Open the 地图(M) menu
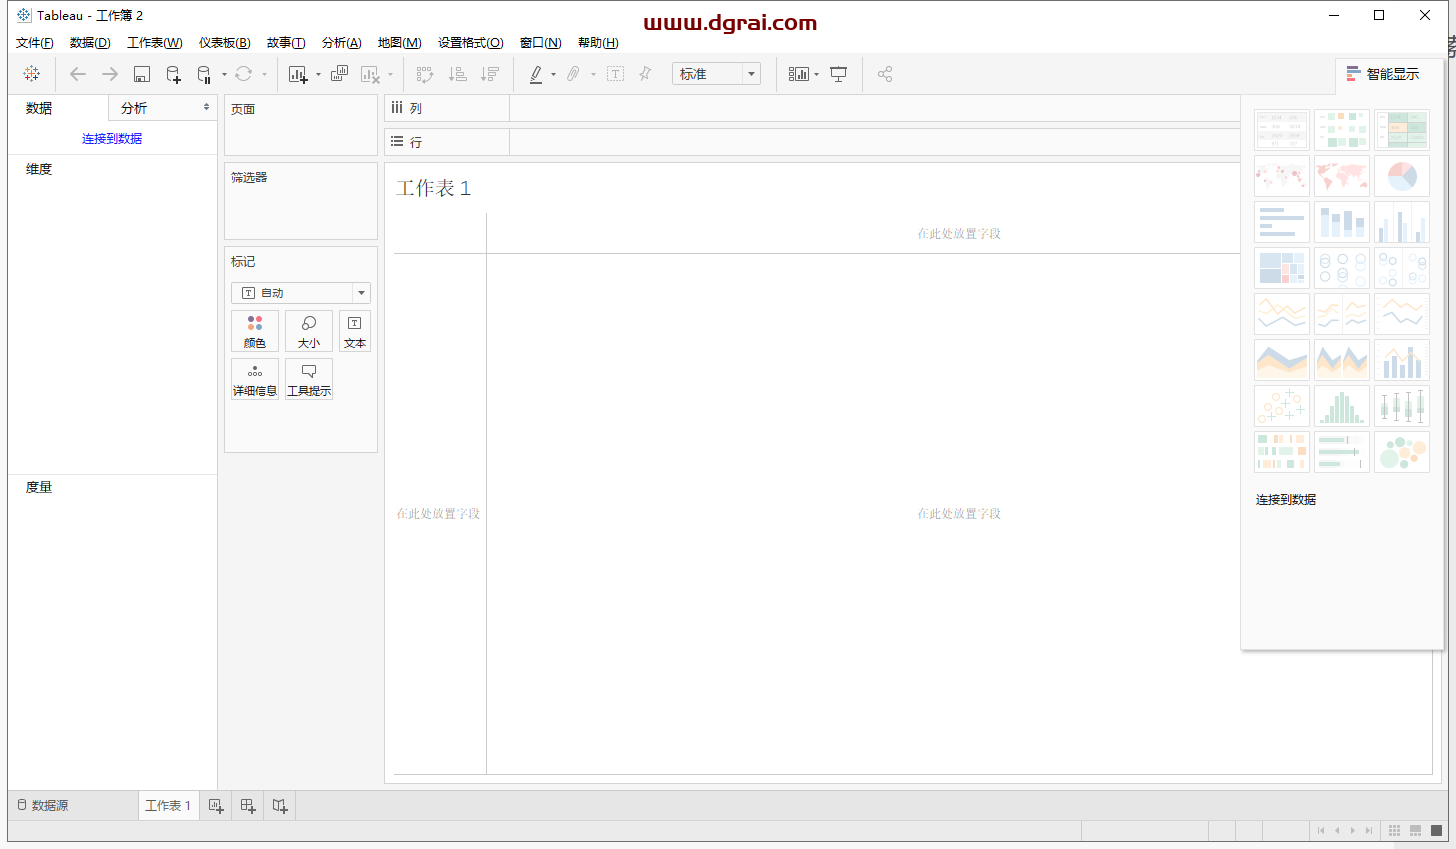The image size is (1456, 849). (399, 43)
